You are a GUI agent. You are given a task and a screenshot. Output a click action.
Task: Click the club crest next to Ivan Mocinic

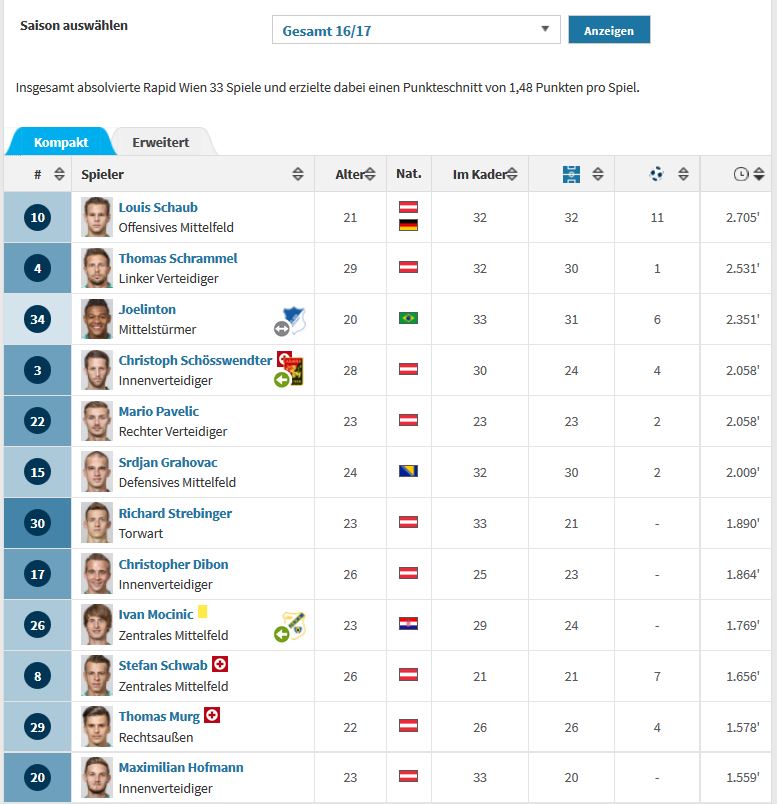tap(295, 625)
